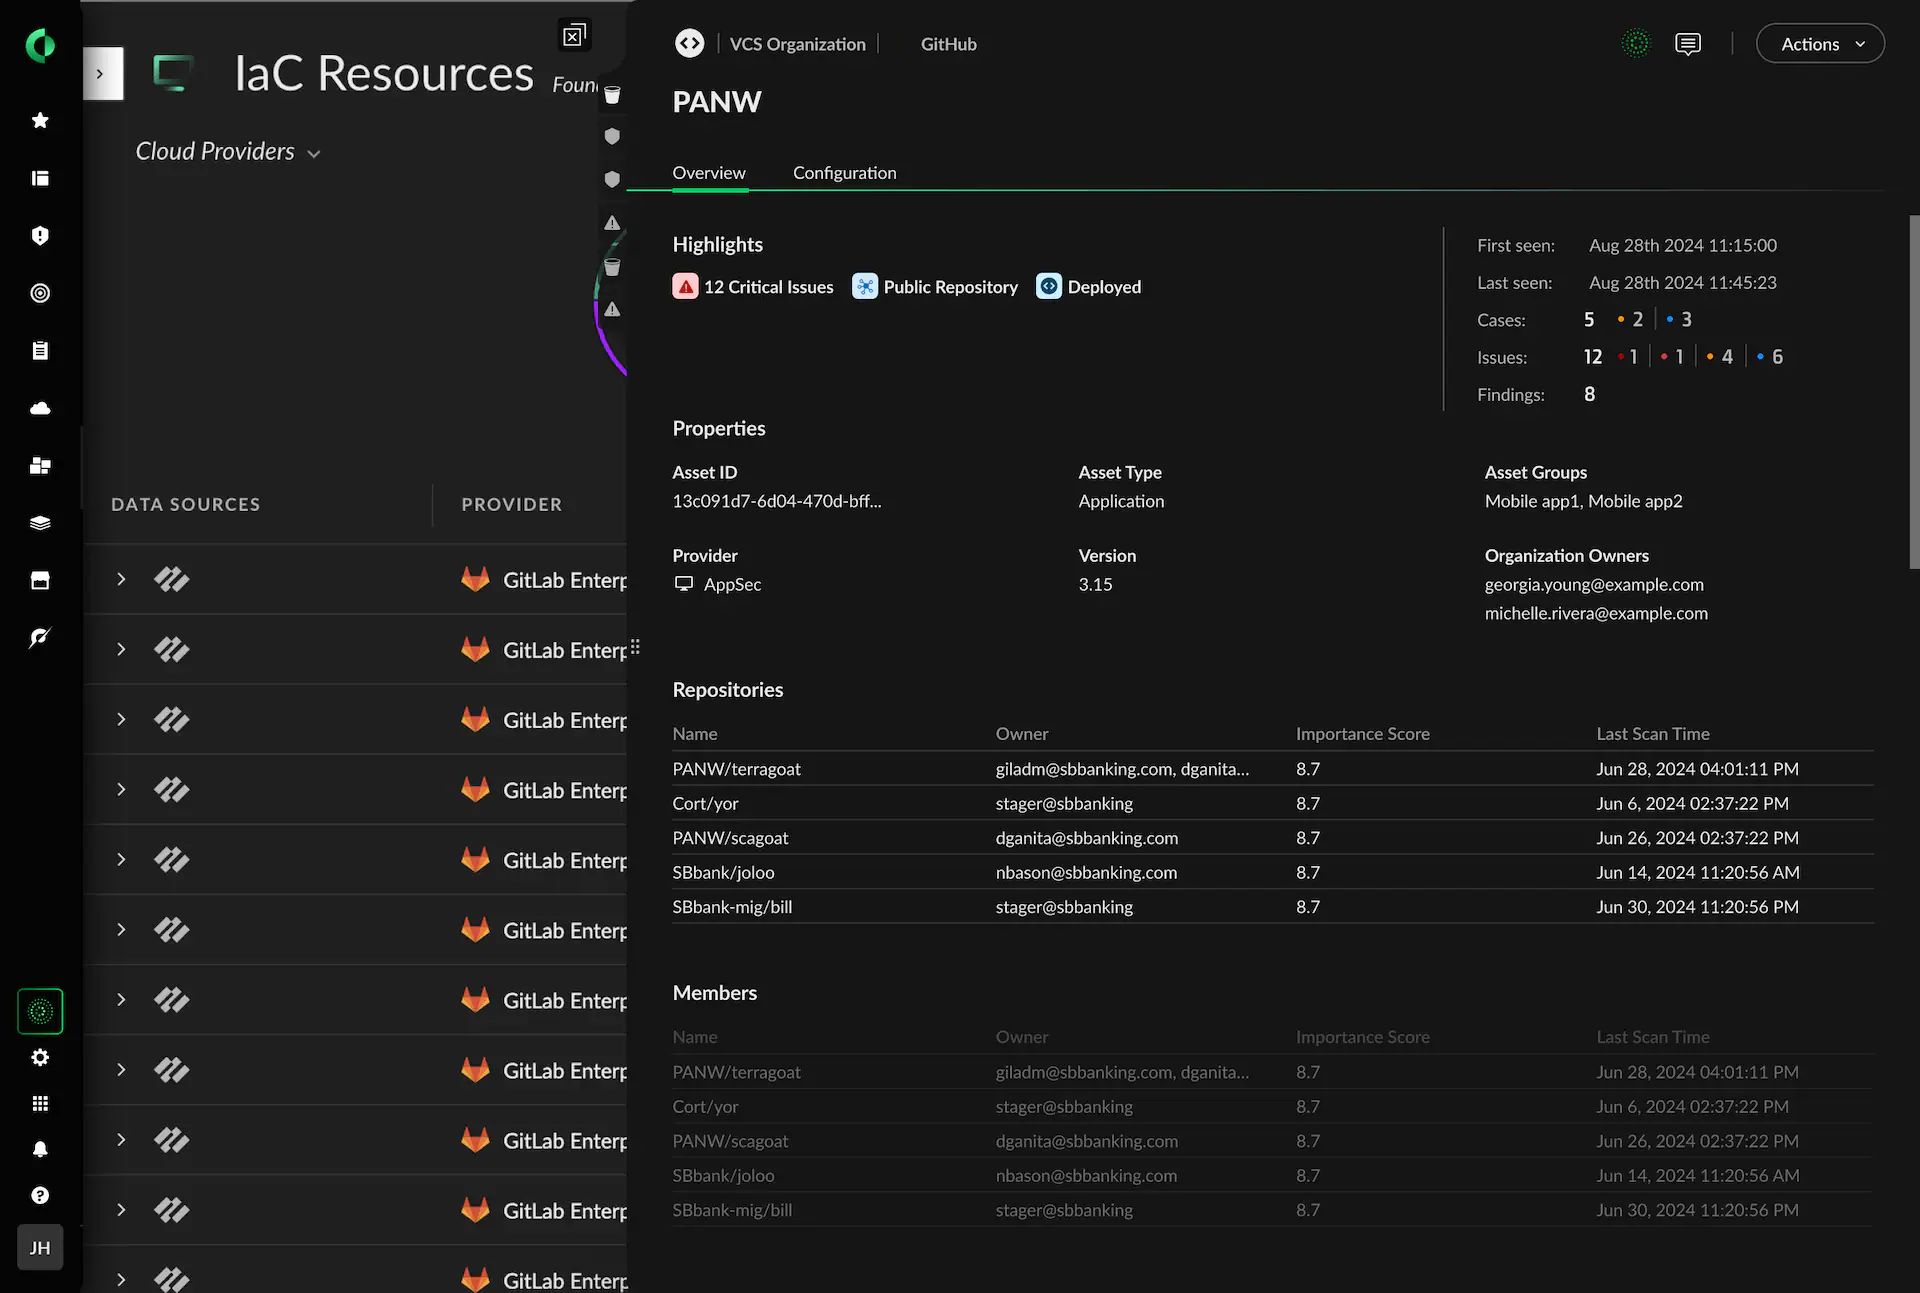
Task: Open the comments icon in panel header
Action: click(1687, 44)
